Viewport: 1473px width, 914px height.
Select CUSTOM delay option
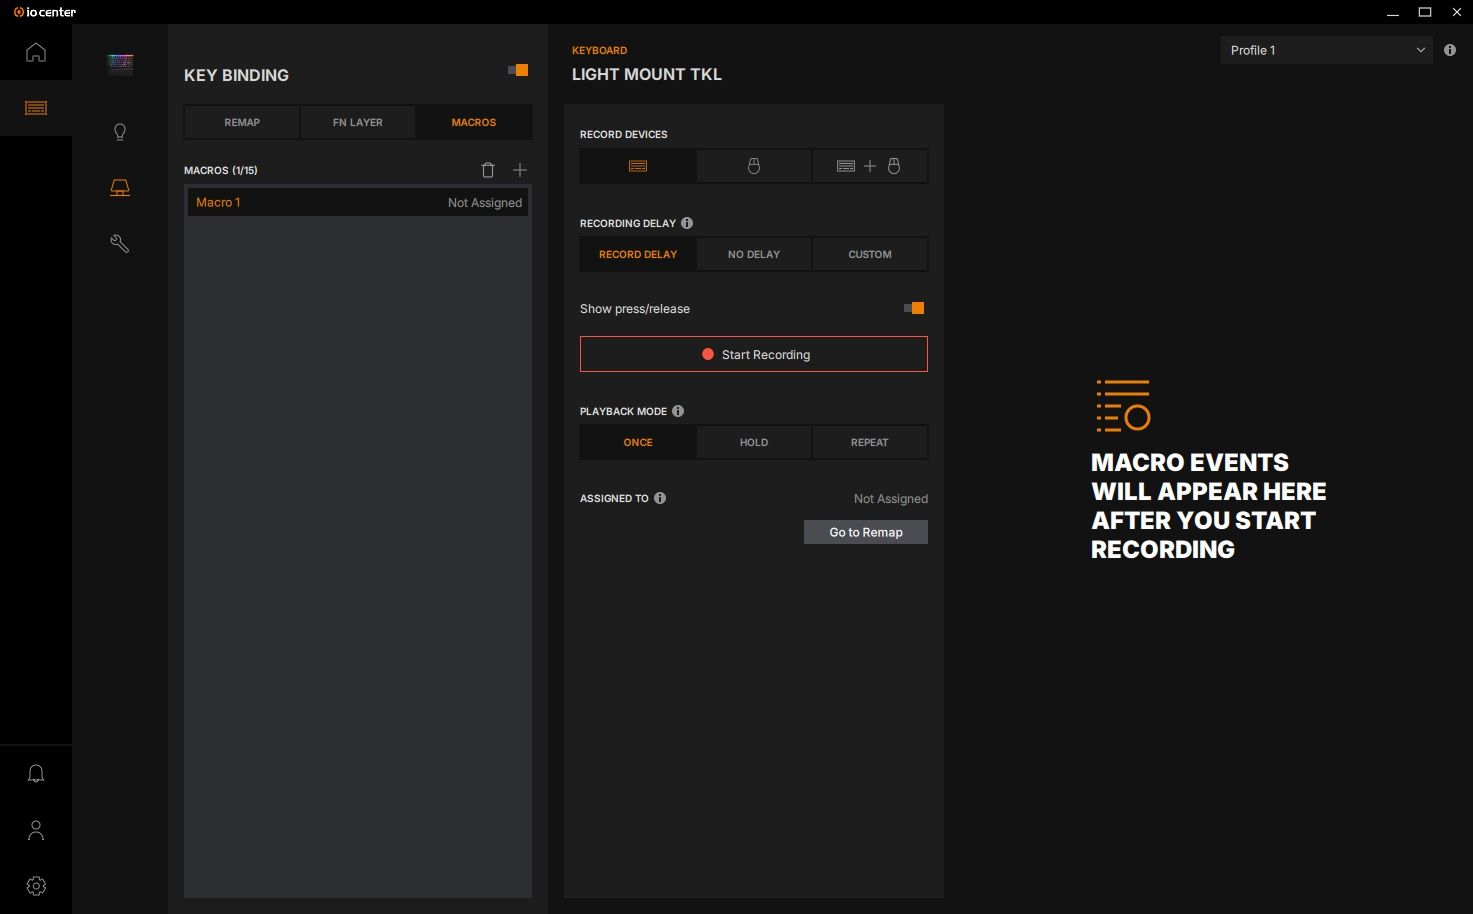(870, 254)
